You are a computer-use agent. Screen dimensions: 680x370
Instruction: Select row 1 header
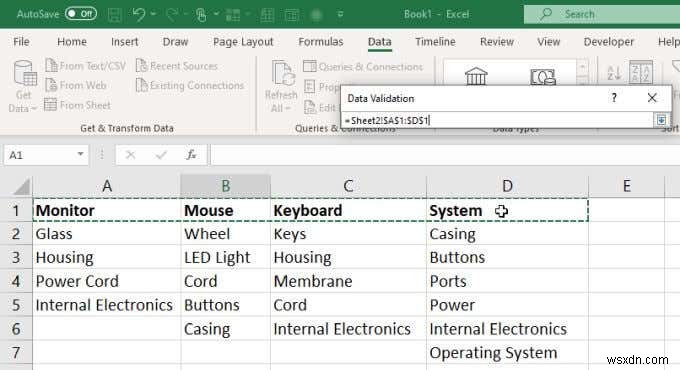[x=16, y=210]
